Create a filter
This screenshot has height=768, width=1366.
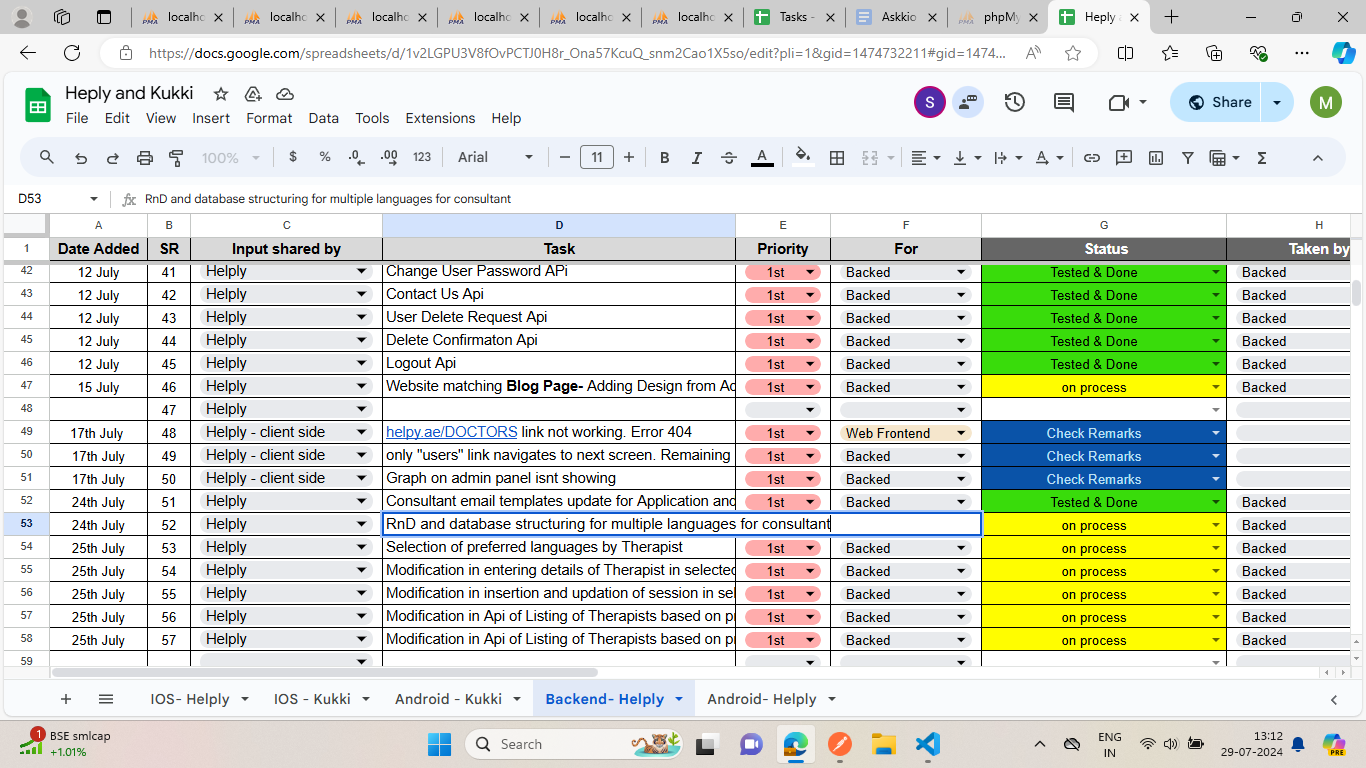[x=1188, y=157]
